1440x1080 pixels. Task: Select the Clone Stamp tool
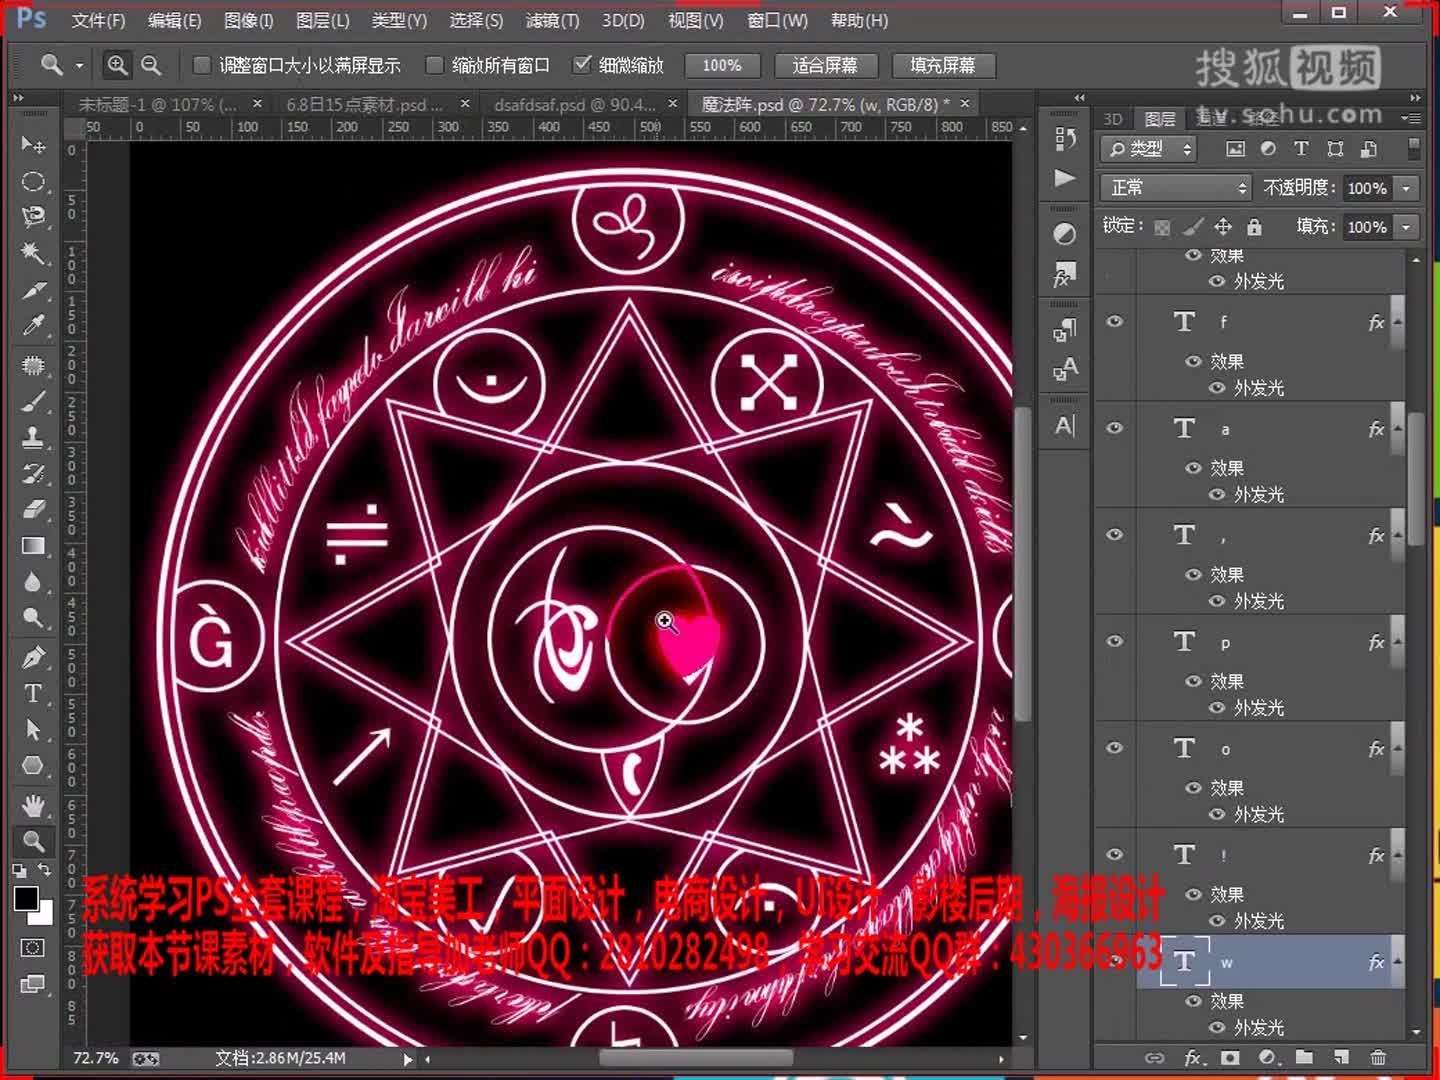point(33,437)
